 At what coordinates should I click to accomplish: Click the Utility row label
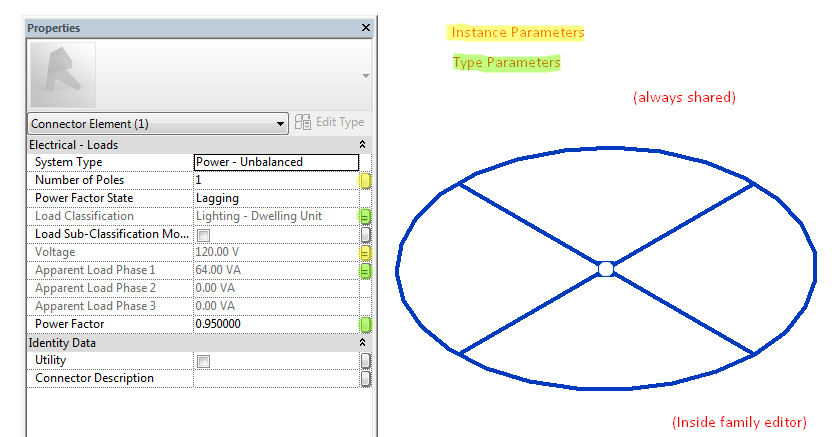click(x=50, y=360)
